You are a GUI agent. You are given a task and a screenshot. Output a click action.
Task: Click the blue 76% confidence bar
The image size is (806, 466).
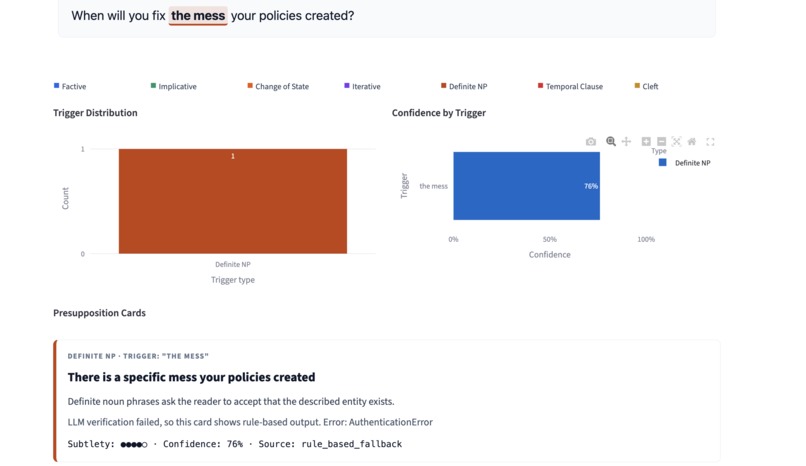tap(526, 186)
